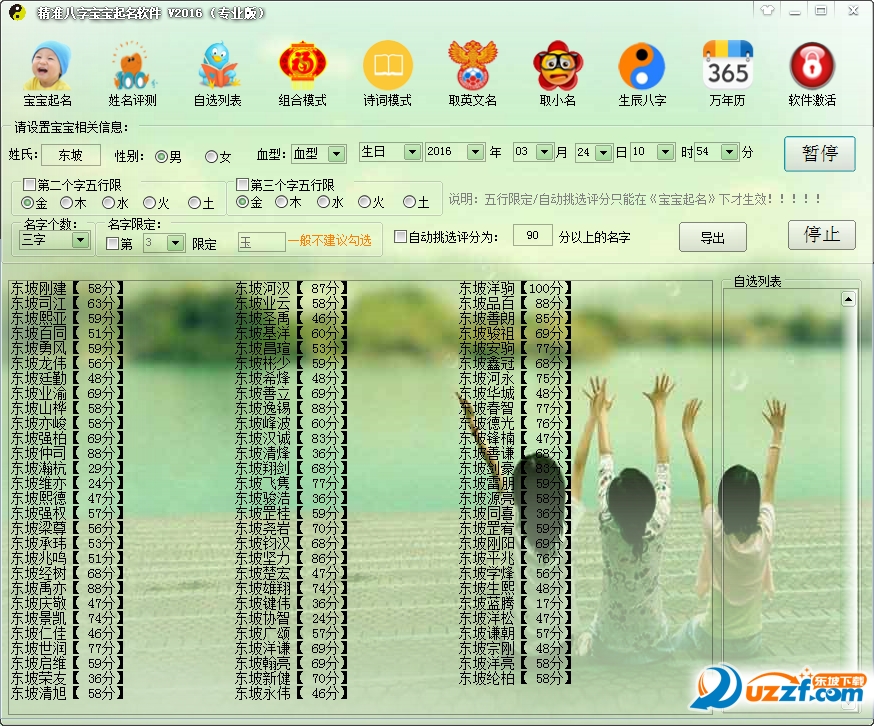
Task: Enable 第三个字五行限 checkbox
Action: [x=242, y=184]
